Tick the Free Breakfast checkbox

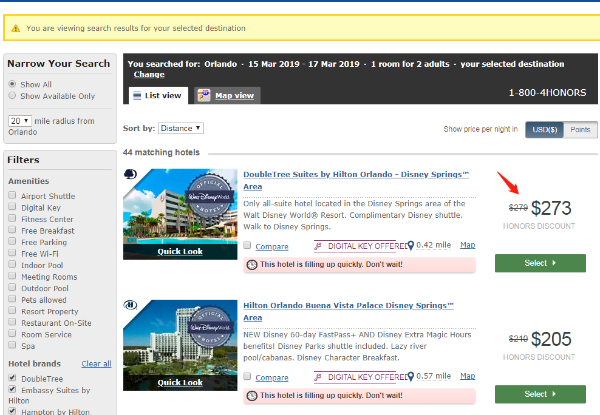12,229
